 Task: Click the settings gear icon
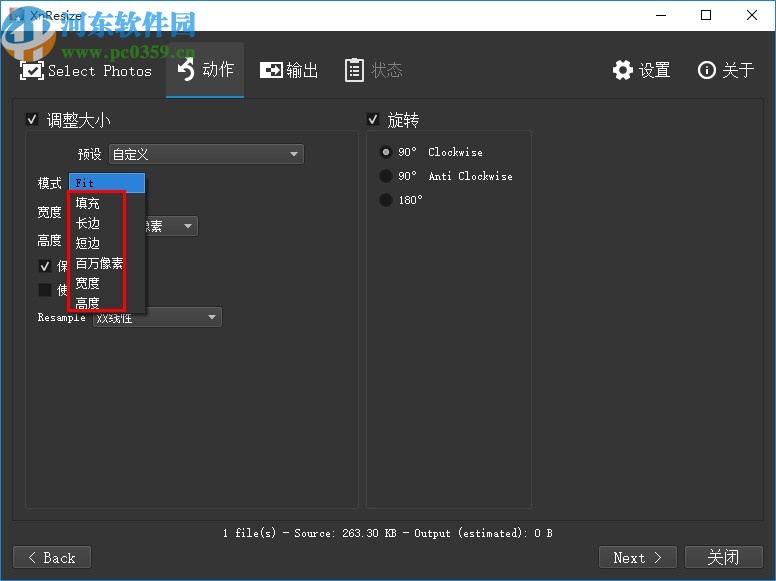pyautogui.click(x=623, y=70)
